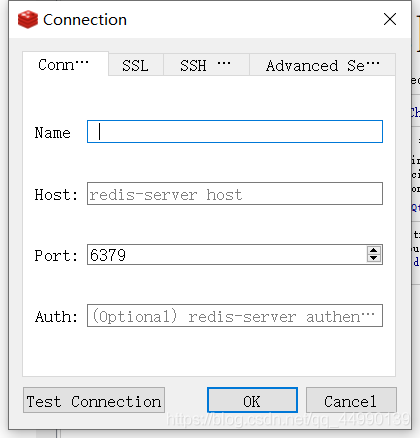Go to the Advanced Se… tab

(322, 65)
